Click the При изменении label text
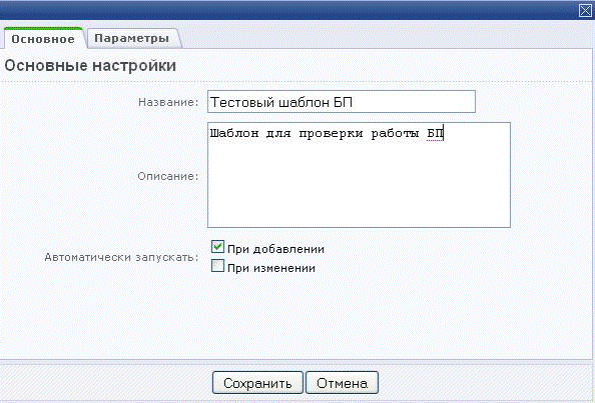The image size is (595, 403). click(x=271, y=268)
